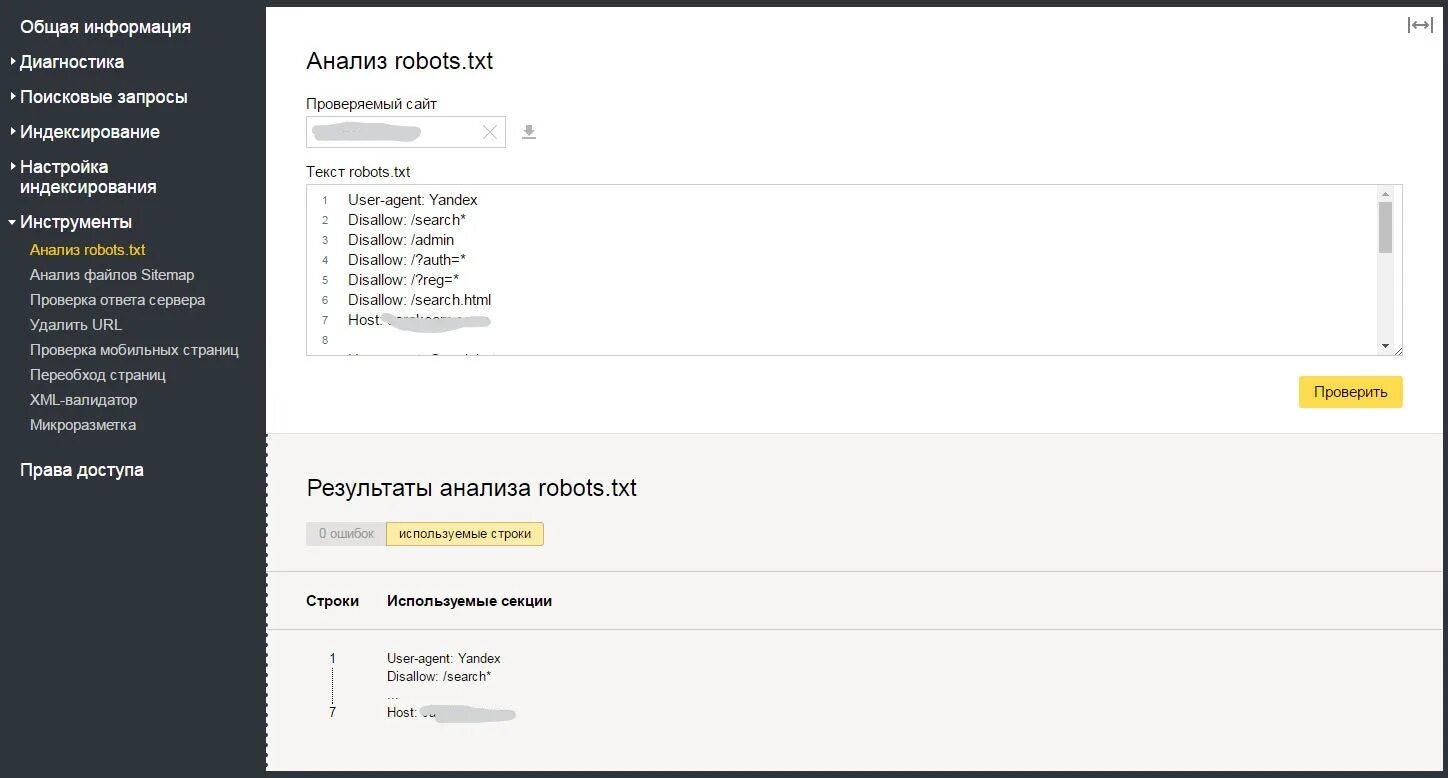Open Анализ файлов Sitemap tool
The height and width of the screenshot is (778, 1448).
[112, 275]
